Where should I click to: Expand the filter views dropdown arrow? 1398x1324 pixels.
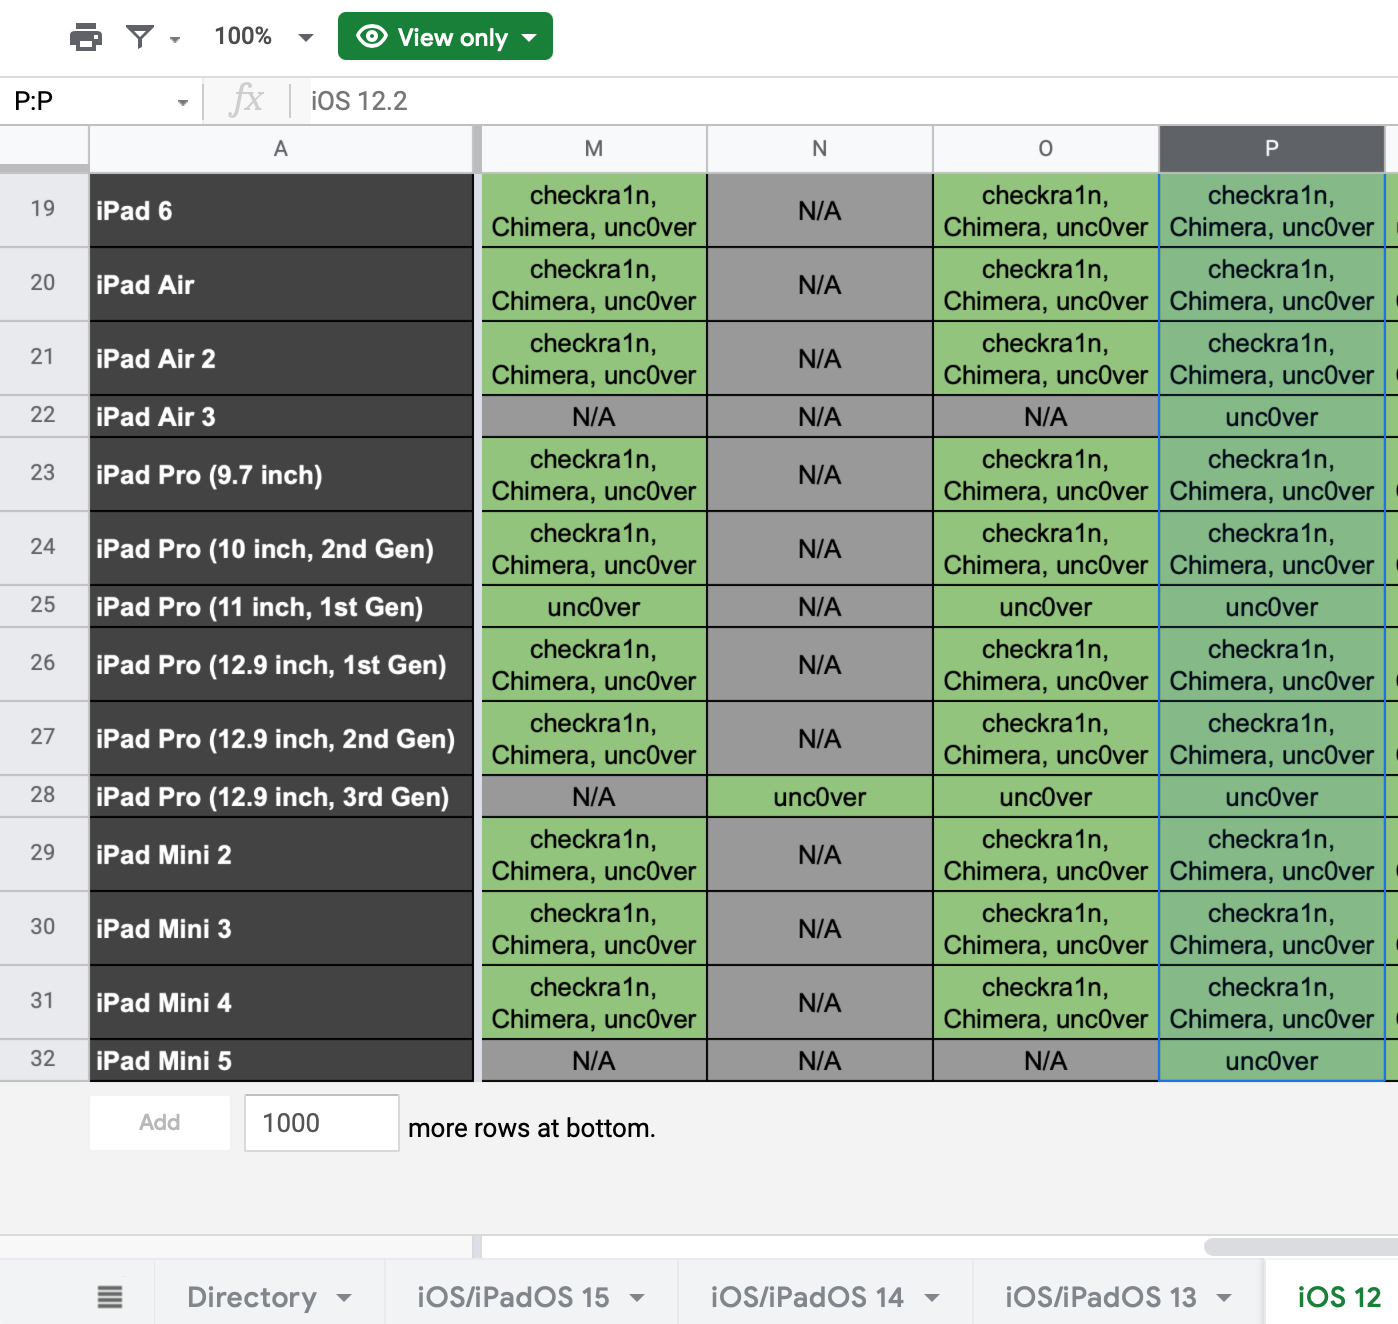click(x=175, y=40)
